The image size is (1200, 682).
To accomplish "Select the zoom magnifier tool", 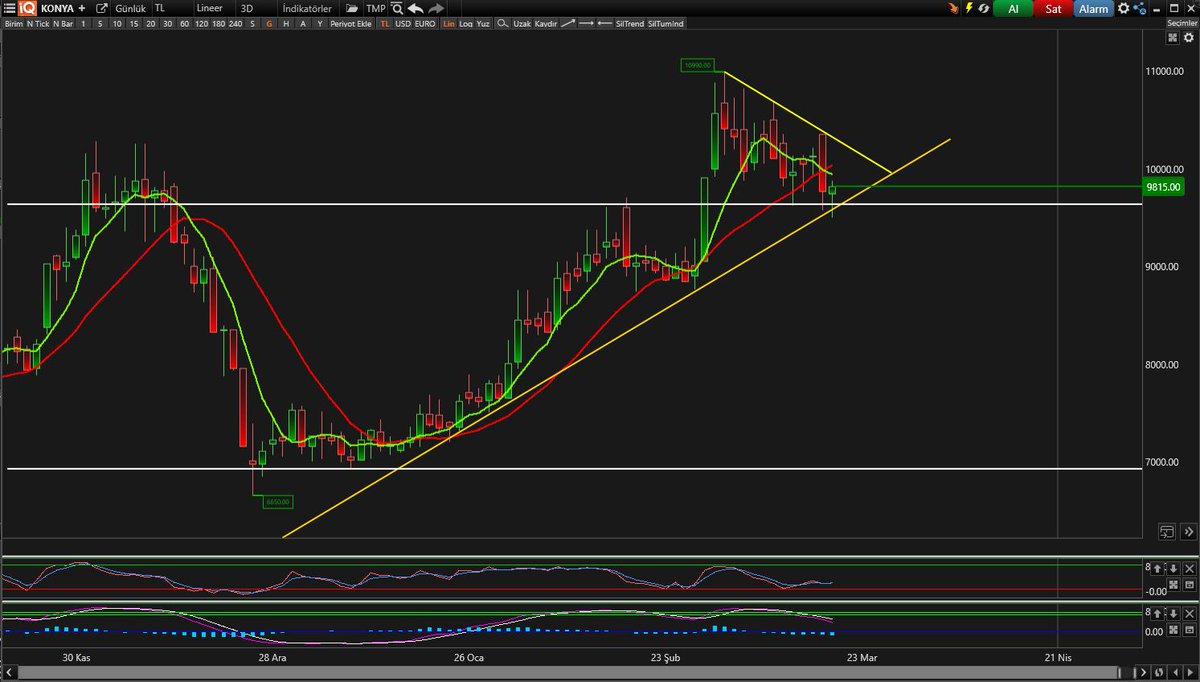I will [503, 22].
